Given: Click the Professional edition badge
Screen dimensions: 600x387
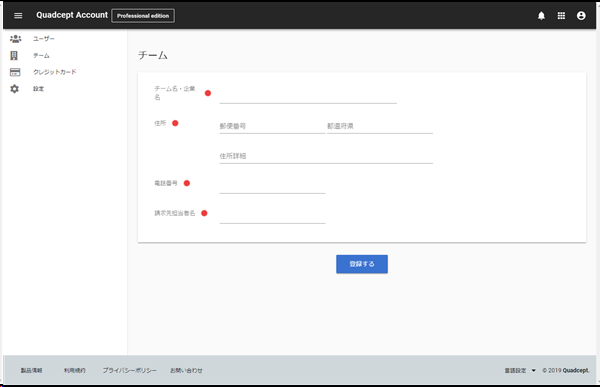Looking at the screenshot, I should (x=143, y=16).
